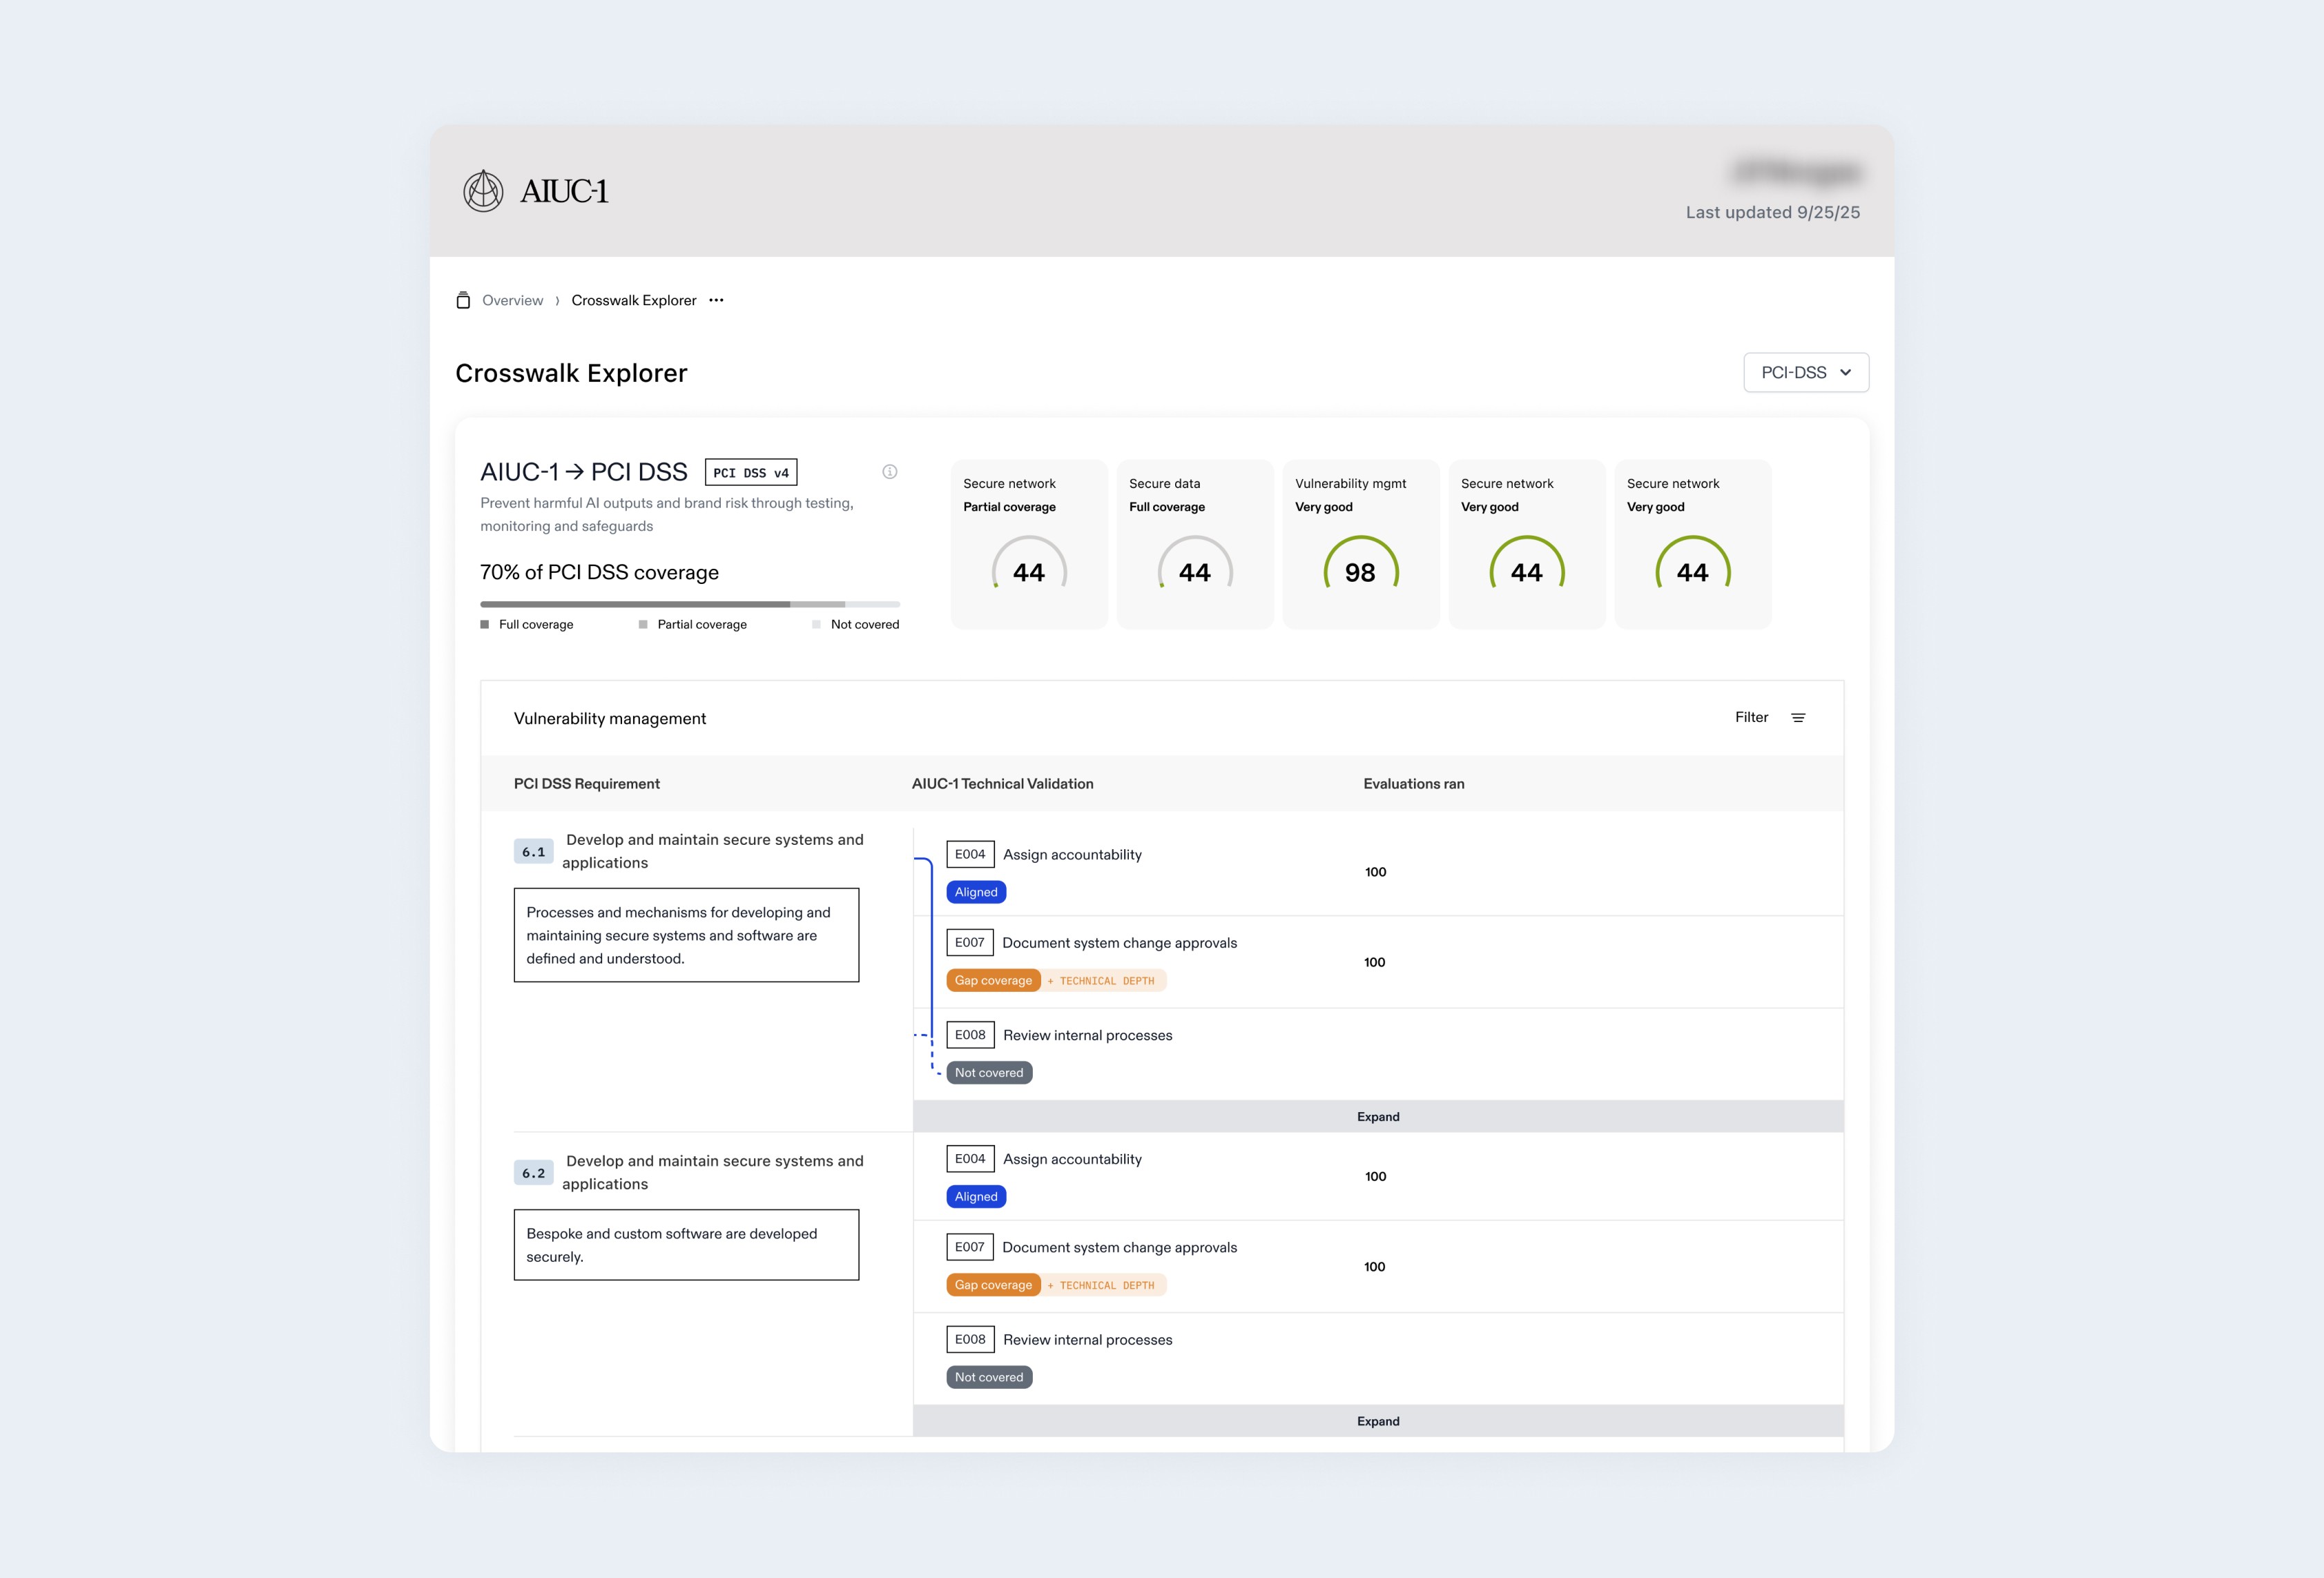Click the info icon beside PCI DSS v4
The width and height of the screenshot is (2324, 1578).
(x=889, y=472)
